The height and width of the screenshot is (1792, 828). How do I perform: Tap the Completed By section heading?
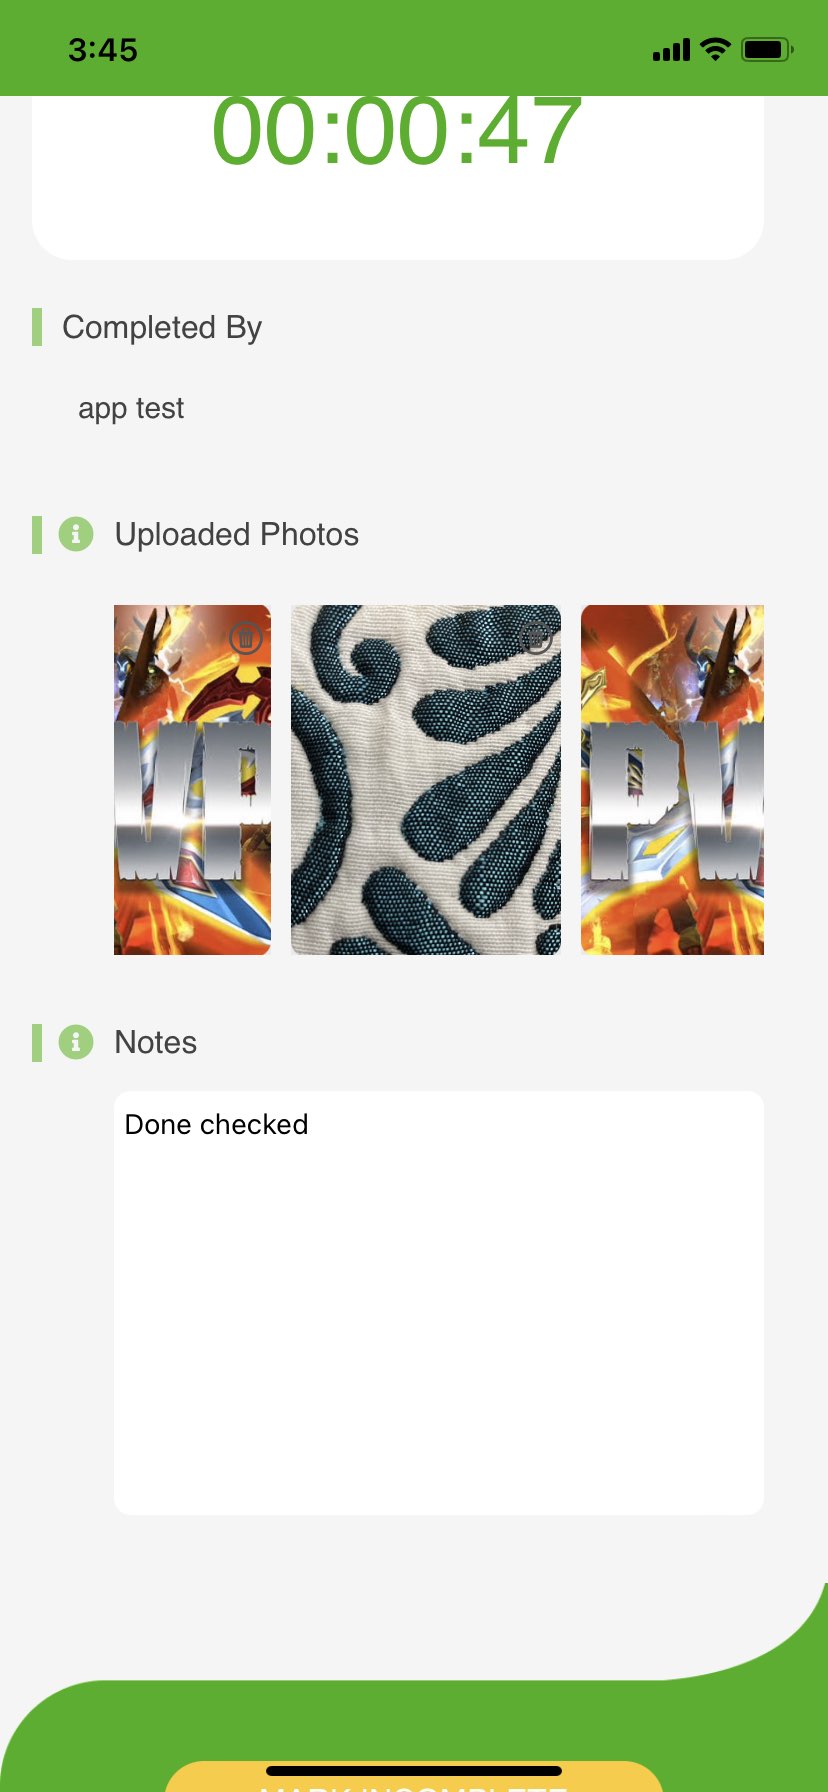[162, 327]
